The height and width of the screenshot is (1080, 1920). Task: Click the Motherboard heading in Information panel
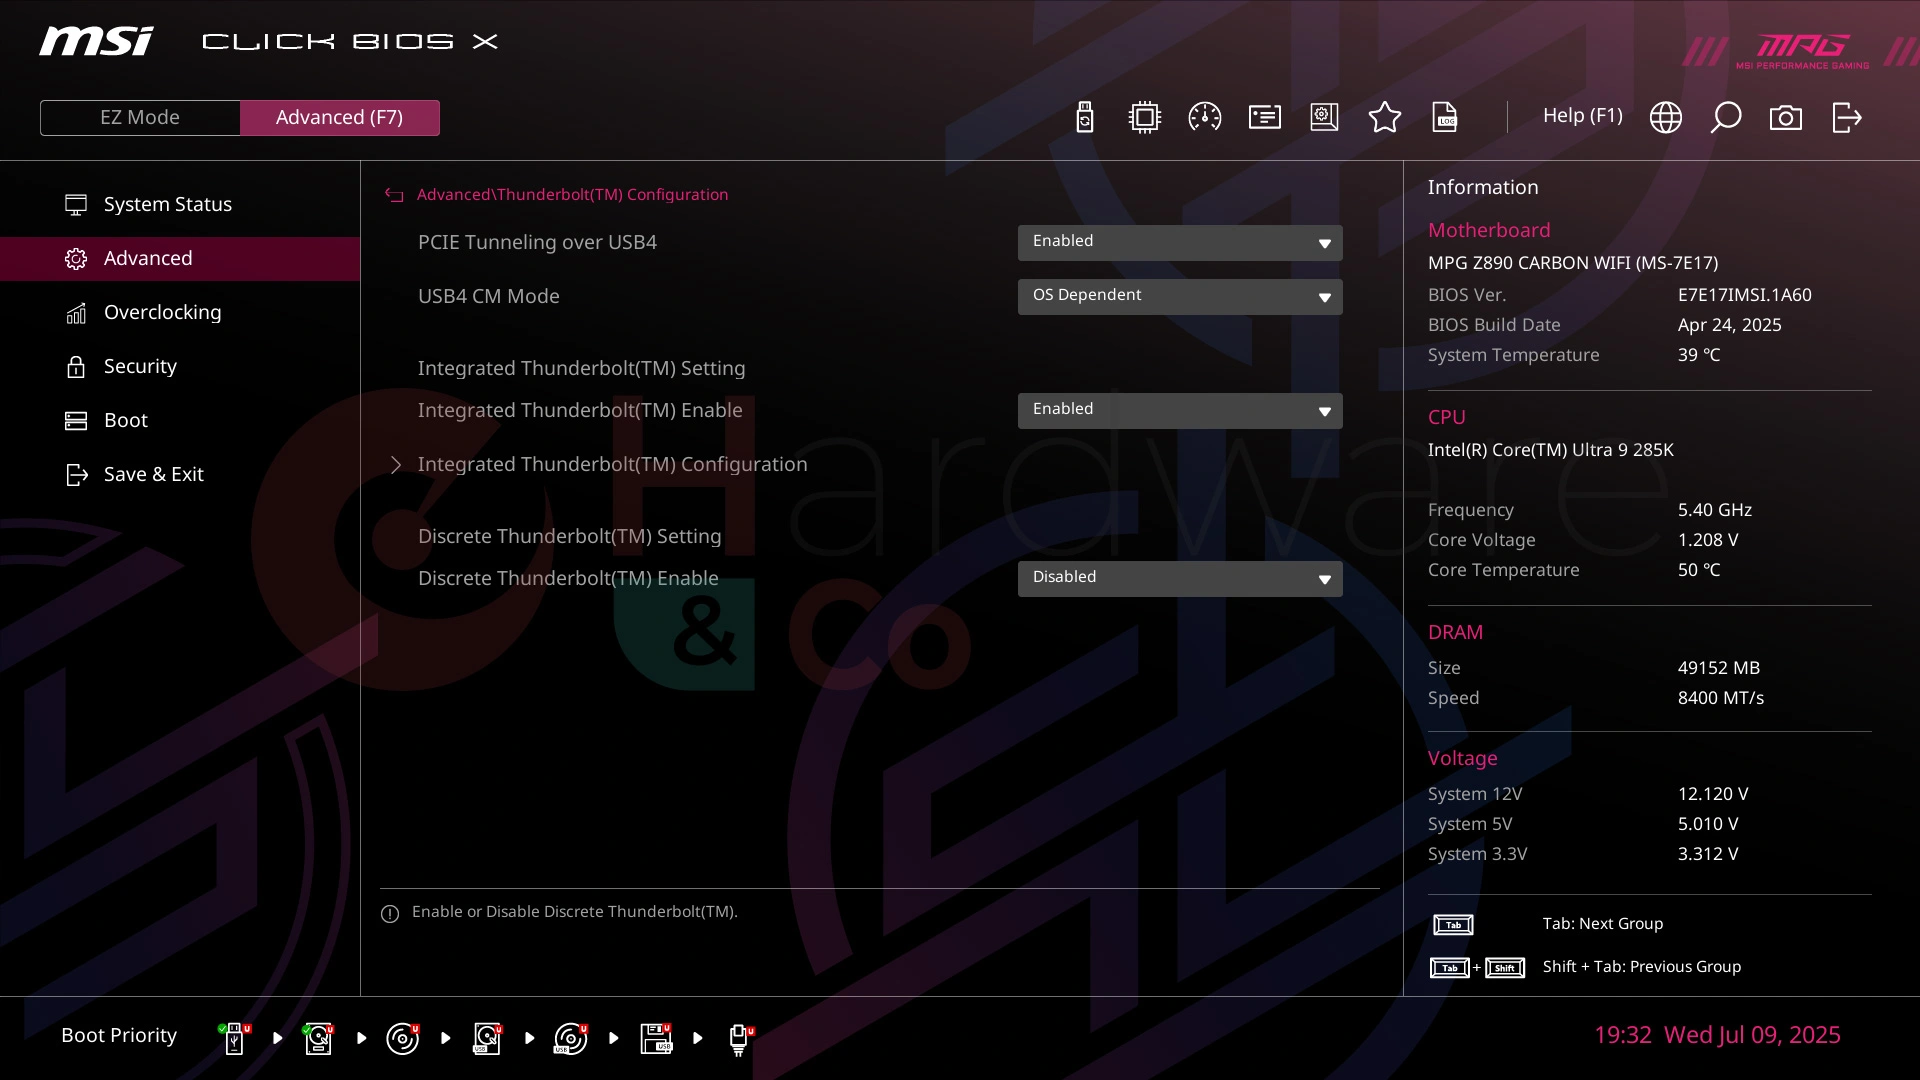(x=1488, y=230)
